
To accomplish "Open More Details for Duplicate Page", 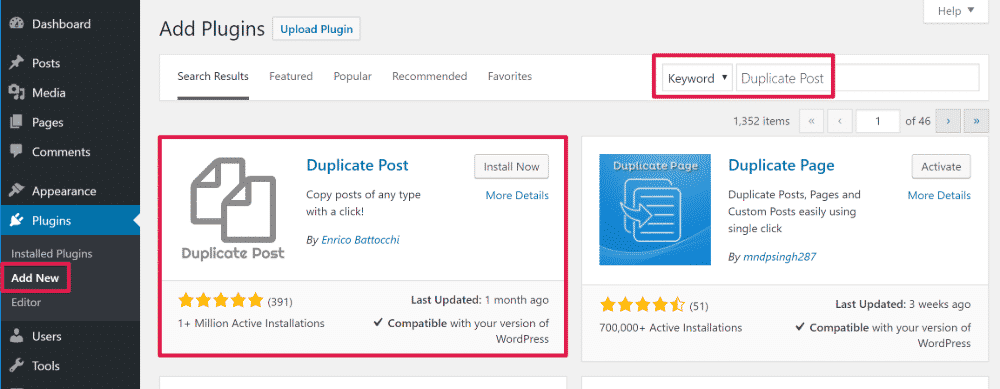I will pyautogui.click(x=939, y=196).
